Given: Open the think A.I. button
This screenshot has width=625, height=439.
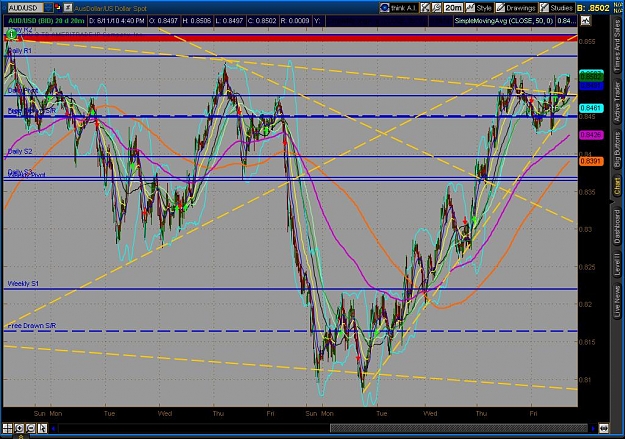Looking at the screenshot, I should click(x=398, y=8).
